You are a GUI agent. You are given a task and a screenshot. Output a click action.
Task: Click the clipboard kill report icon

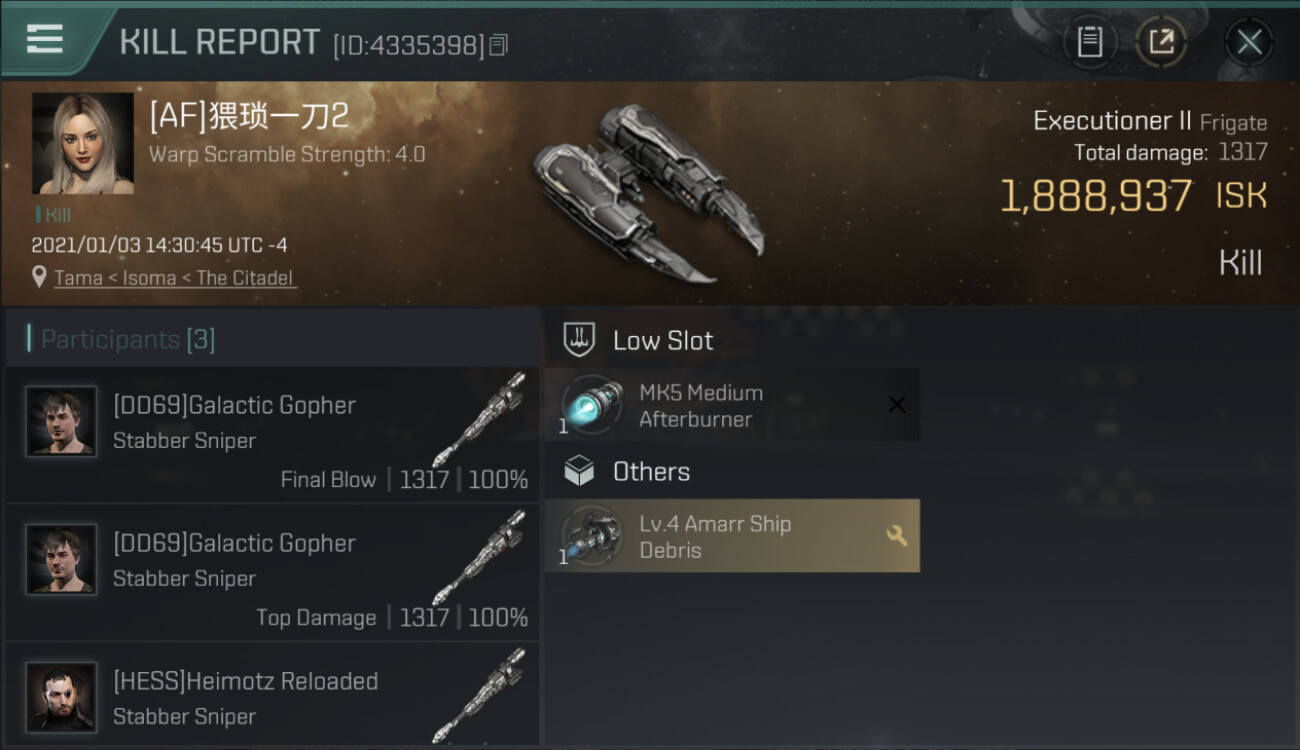pyautogui.click(x=1090, y=42)
